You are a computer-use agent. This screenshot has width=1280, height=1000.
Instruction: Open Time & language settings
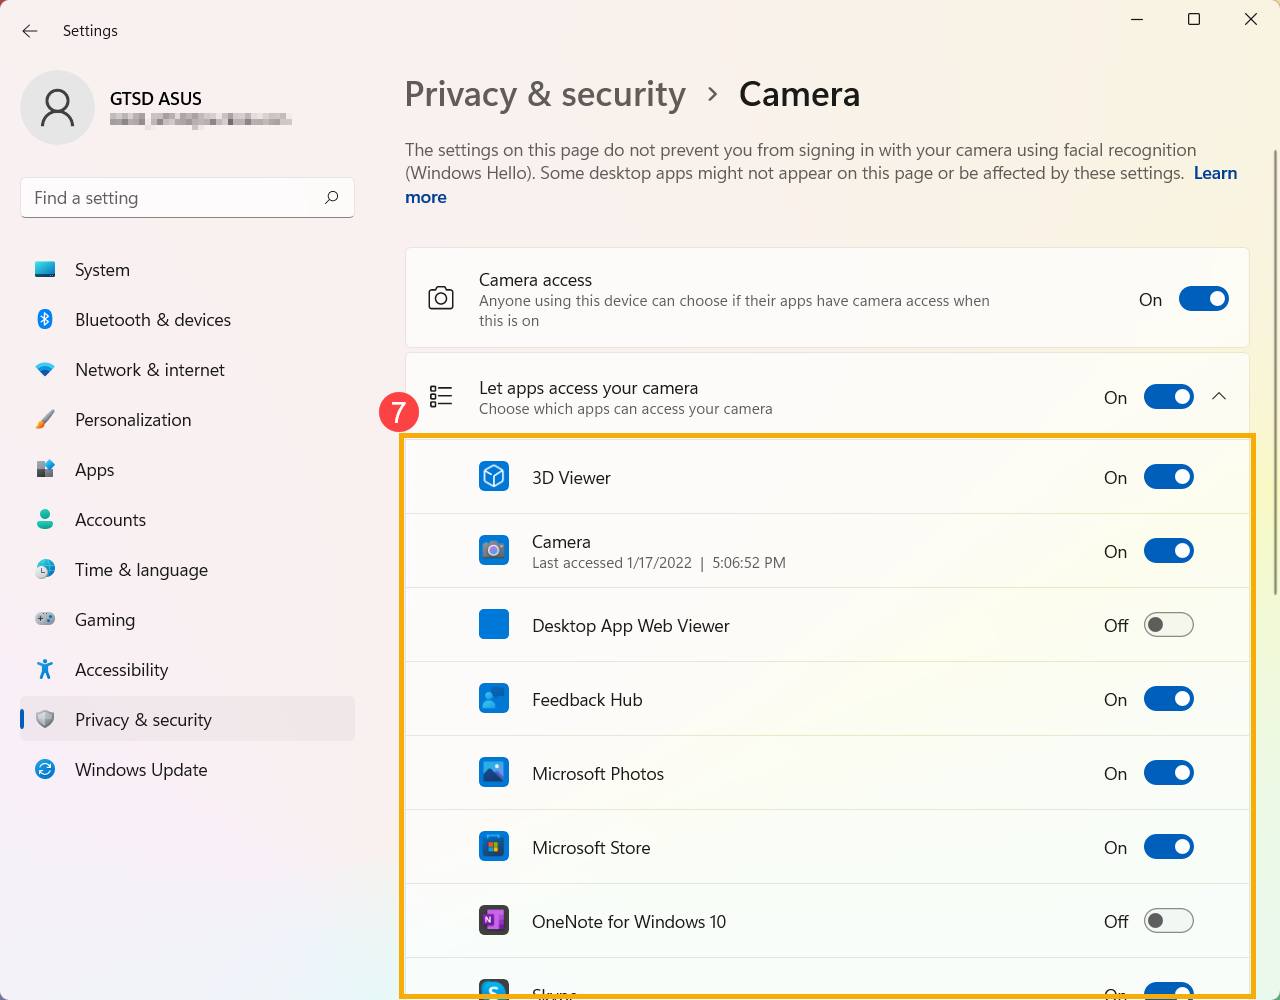[x=187, y=569]
